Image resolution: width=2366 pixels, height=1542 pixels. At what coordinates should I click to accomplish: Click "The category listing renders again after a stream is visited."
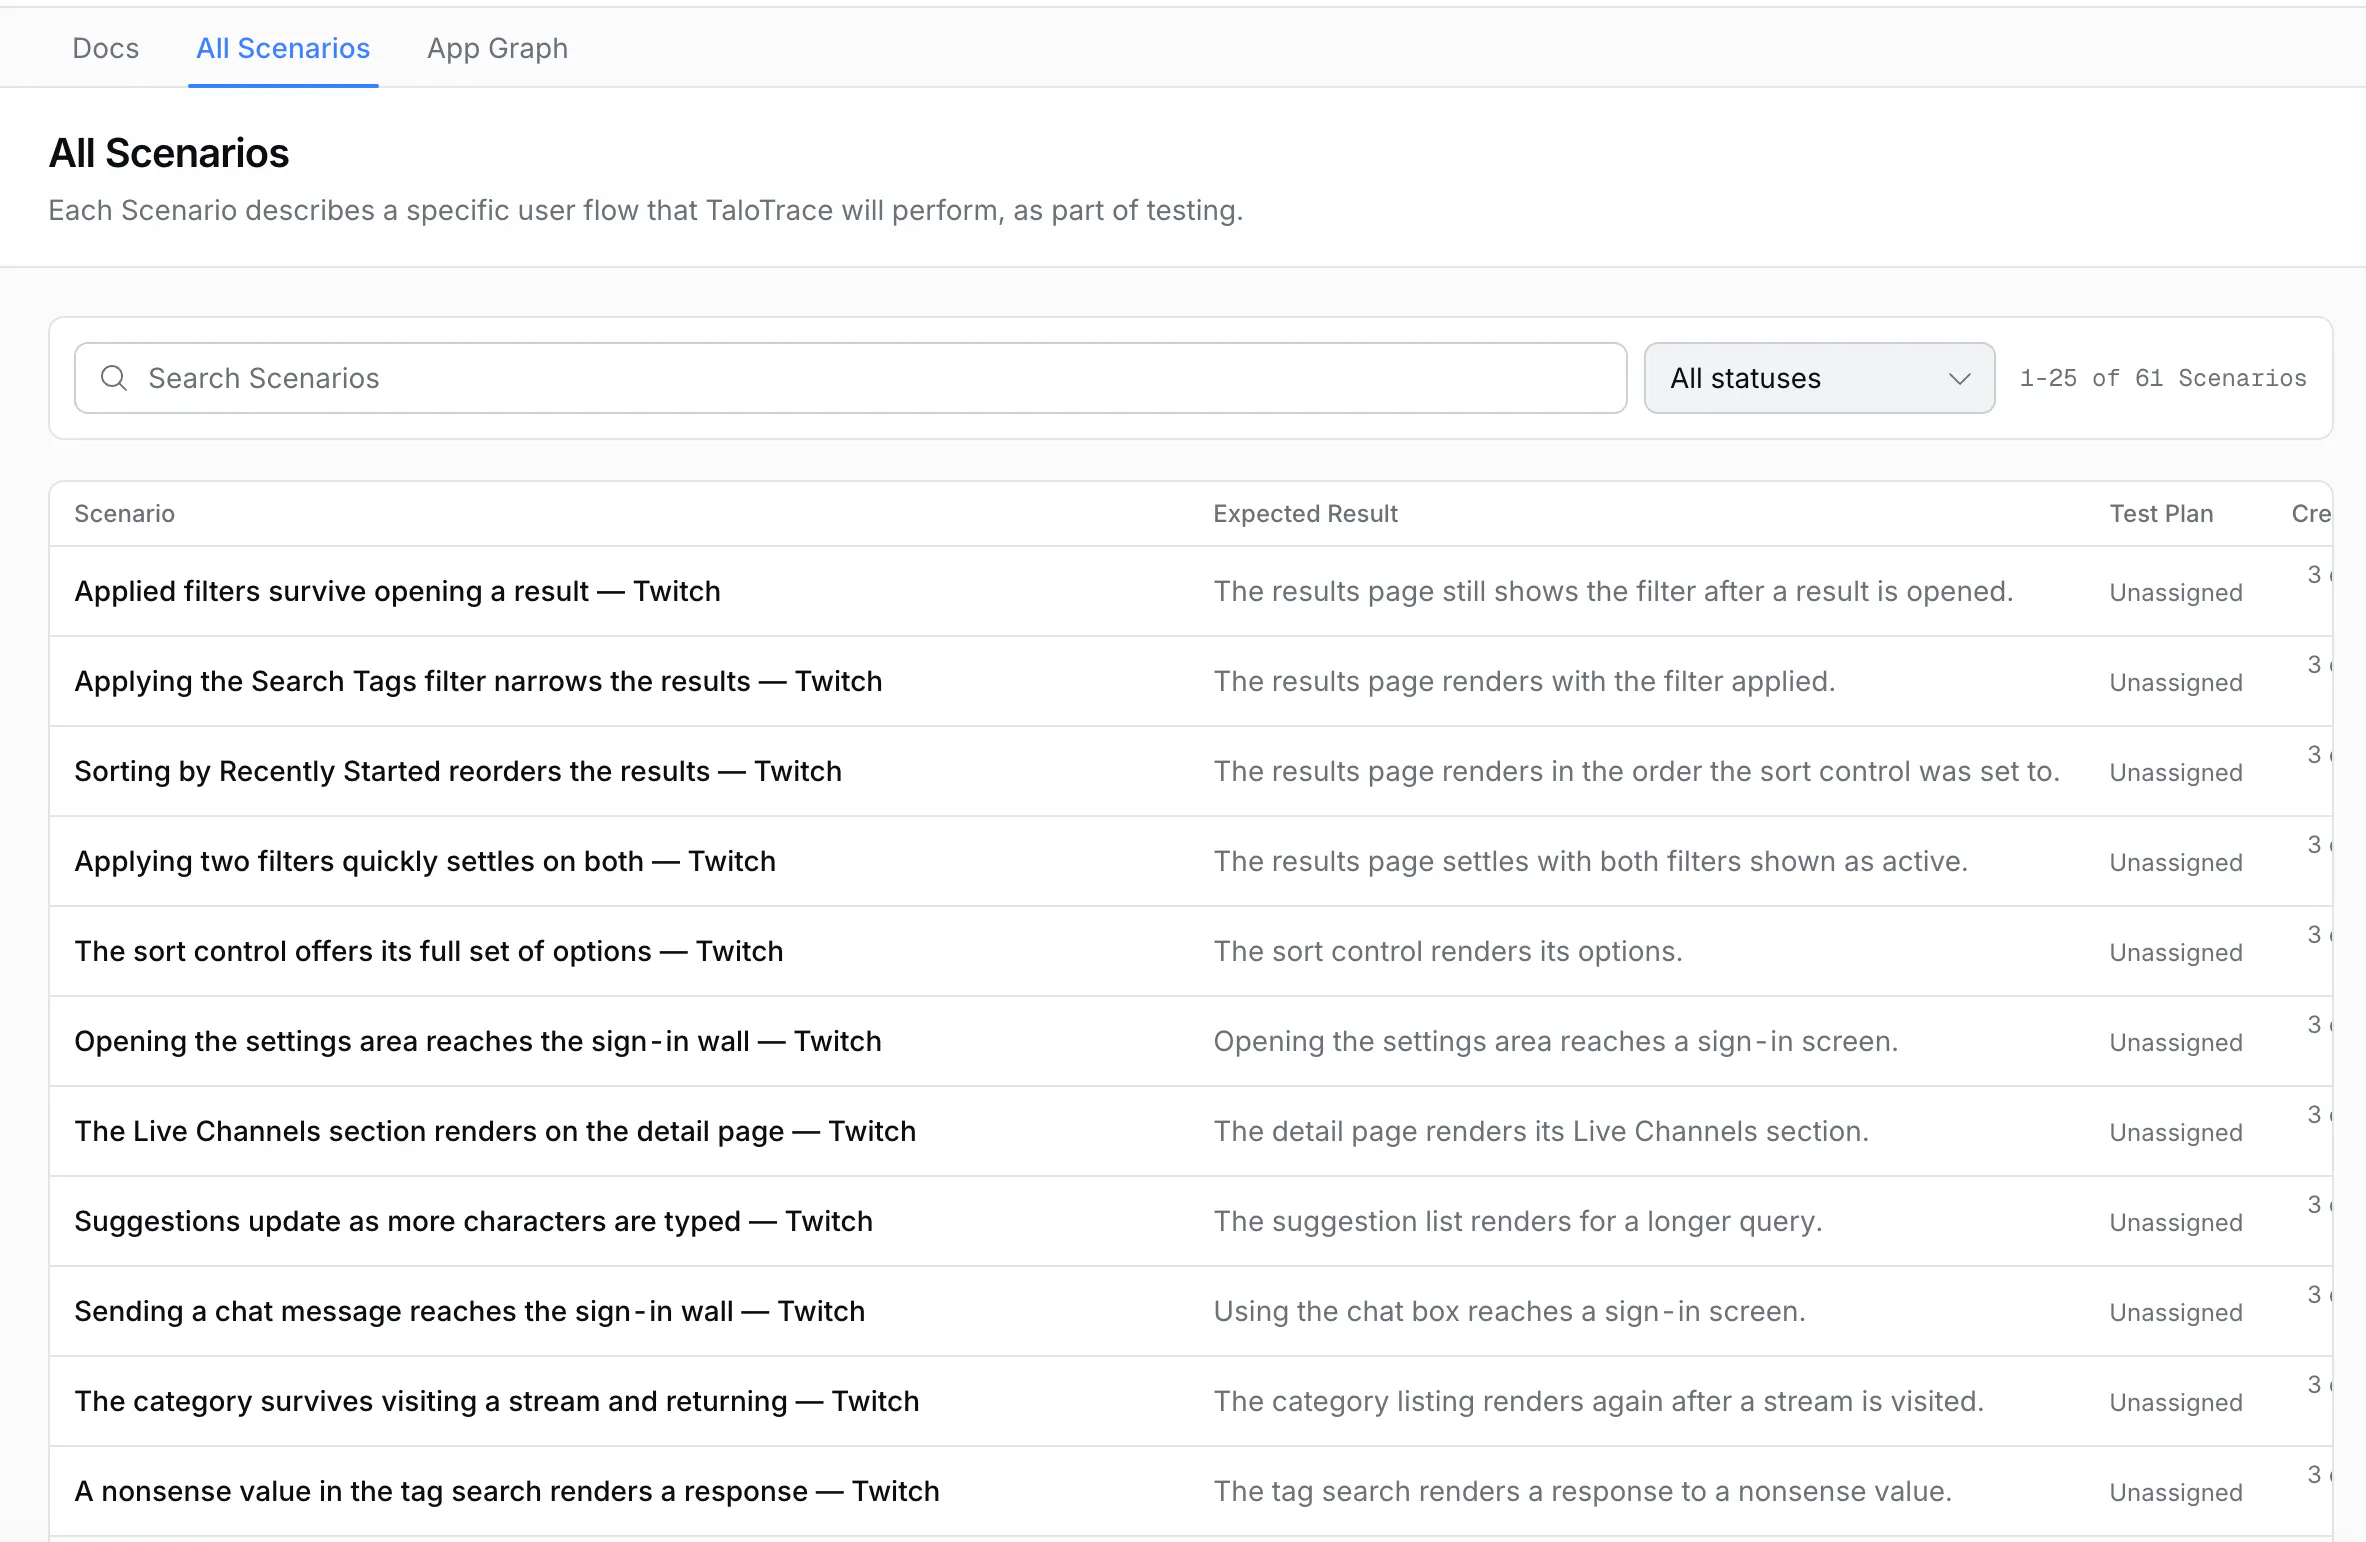tap(1598, 1401)
